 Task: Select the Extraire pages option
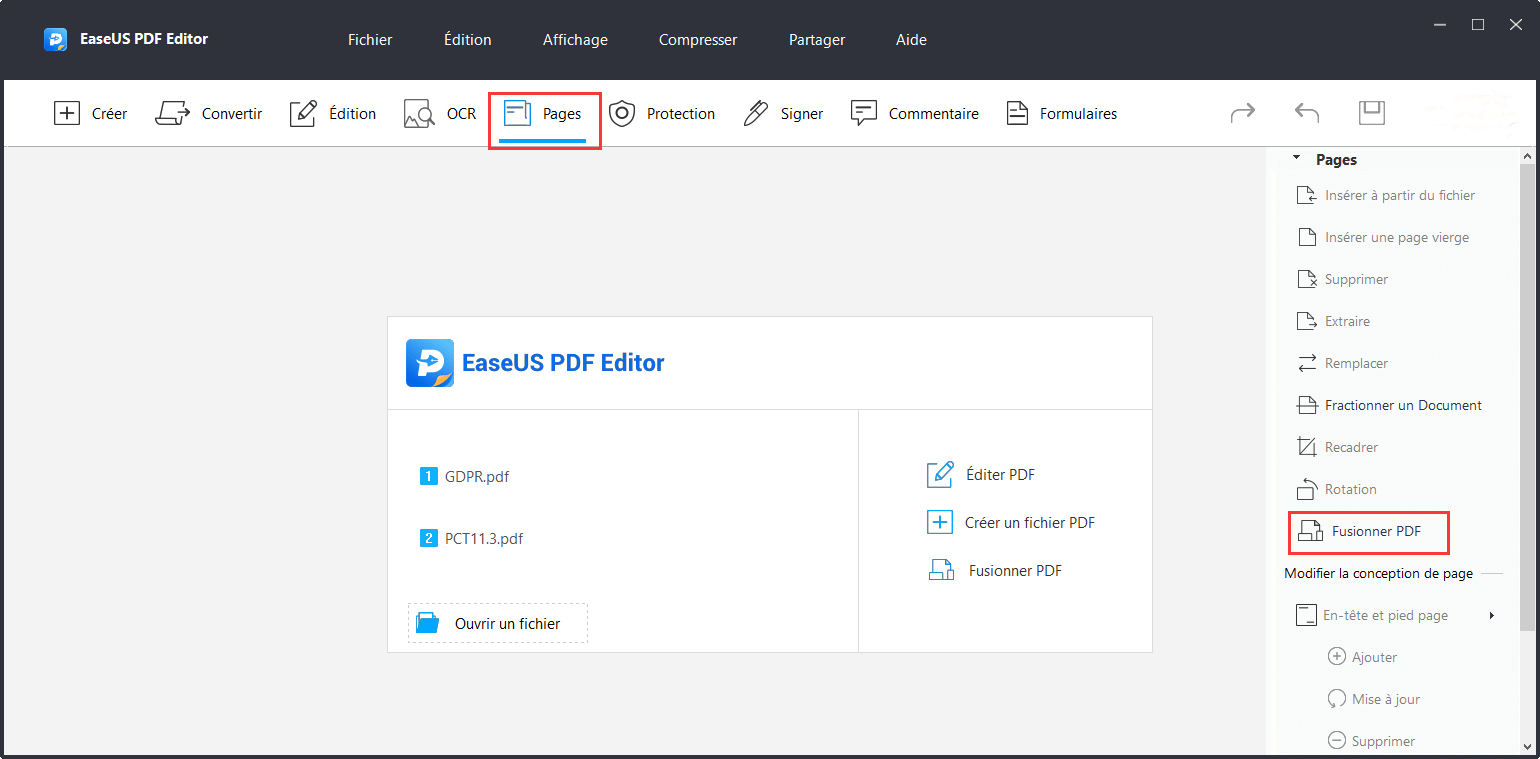tap(1333, 321)
